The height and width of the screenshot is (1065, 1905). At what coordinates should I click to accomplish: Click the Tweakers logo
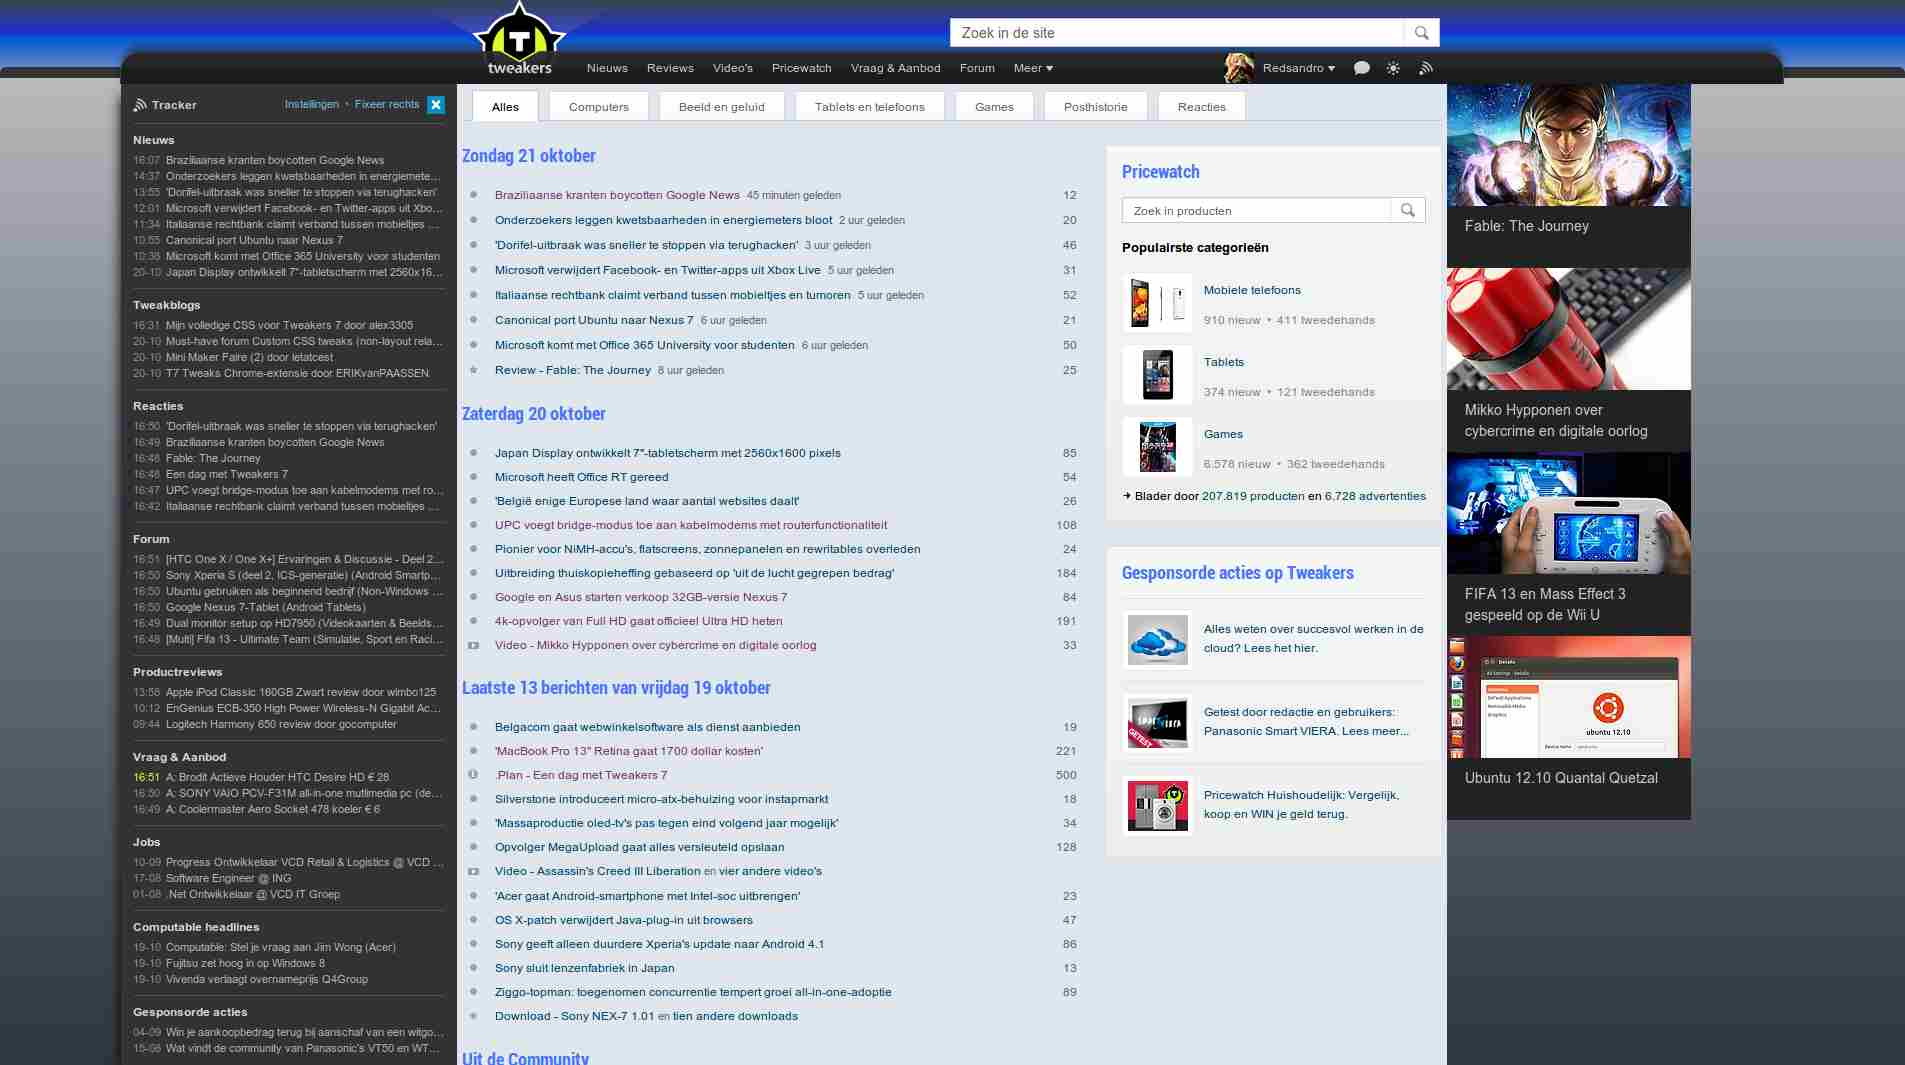[x=521, y=38]
